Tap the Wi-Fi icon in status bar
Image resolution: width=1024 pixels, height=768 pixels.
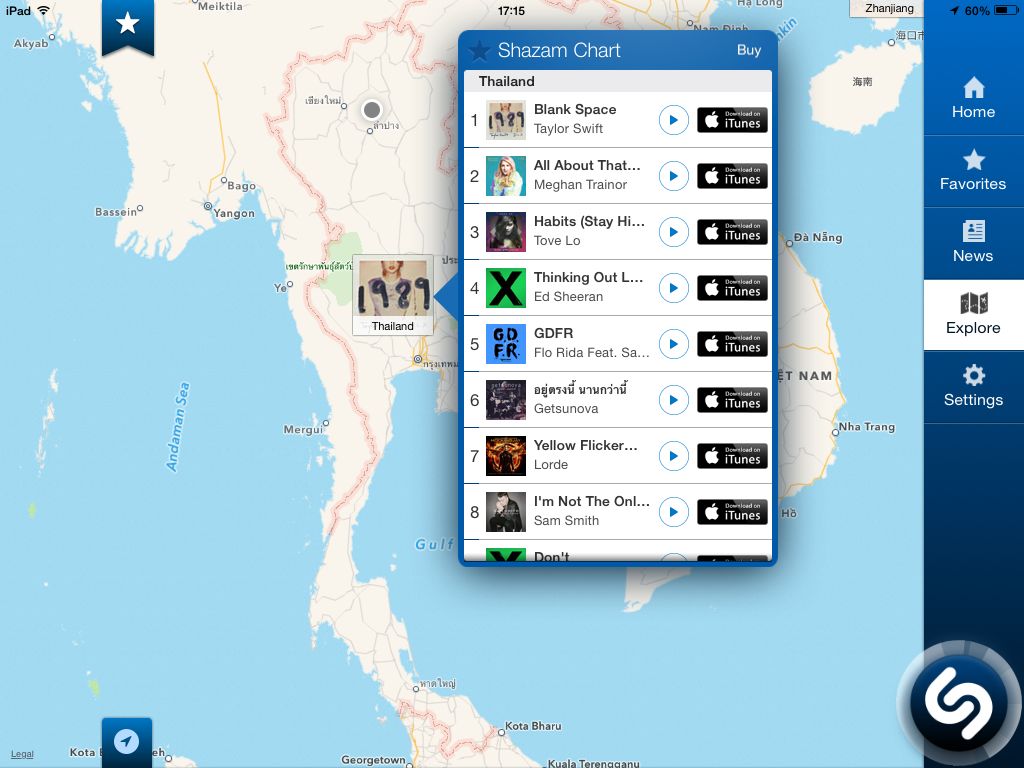(44, 10)
